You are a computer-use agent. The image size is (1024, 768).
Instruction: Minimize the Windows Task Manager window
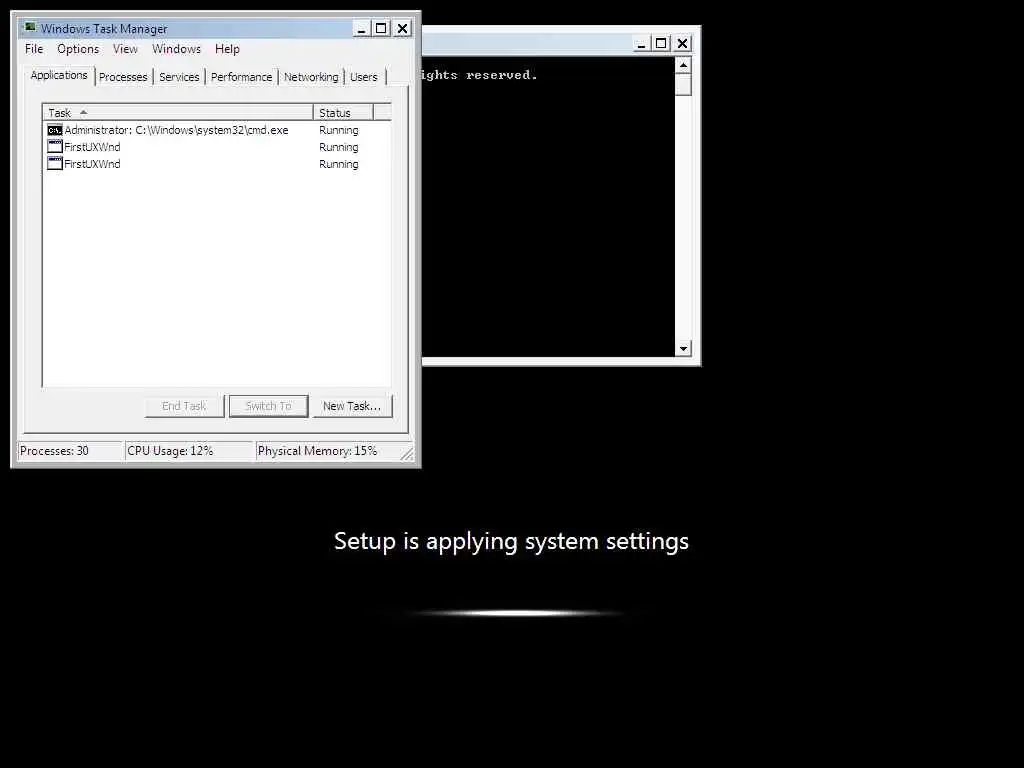click(x=361, y=28)
